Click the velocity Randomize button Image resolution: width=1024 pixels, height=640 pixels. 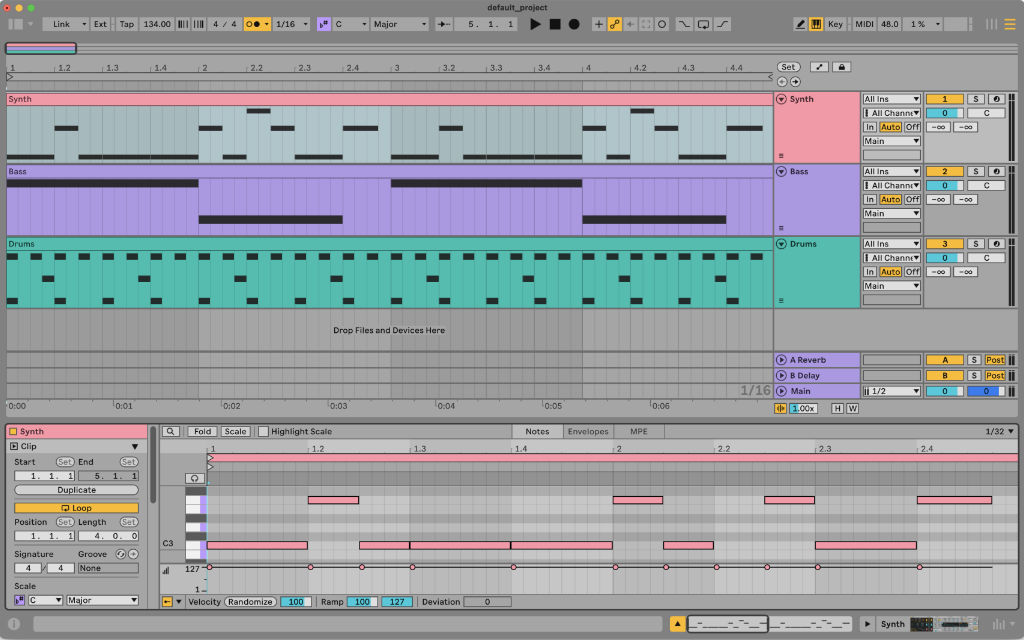click(x=250, y=602)
